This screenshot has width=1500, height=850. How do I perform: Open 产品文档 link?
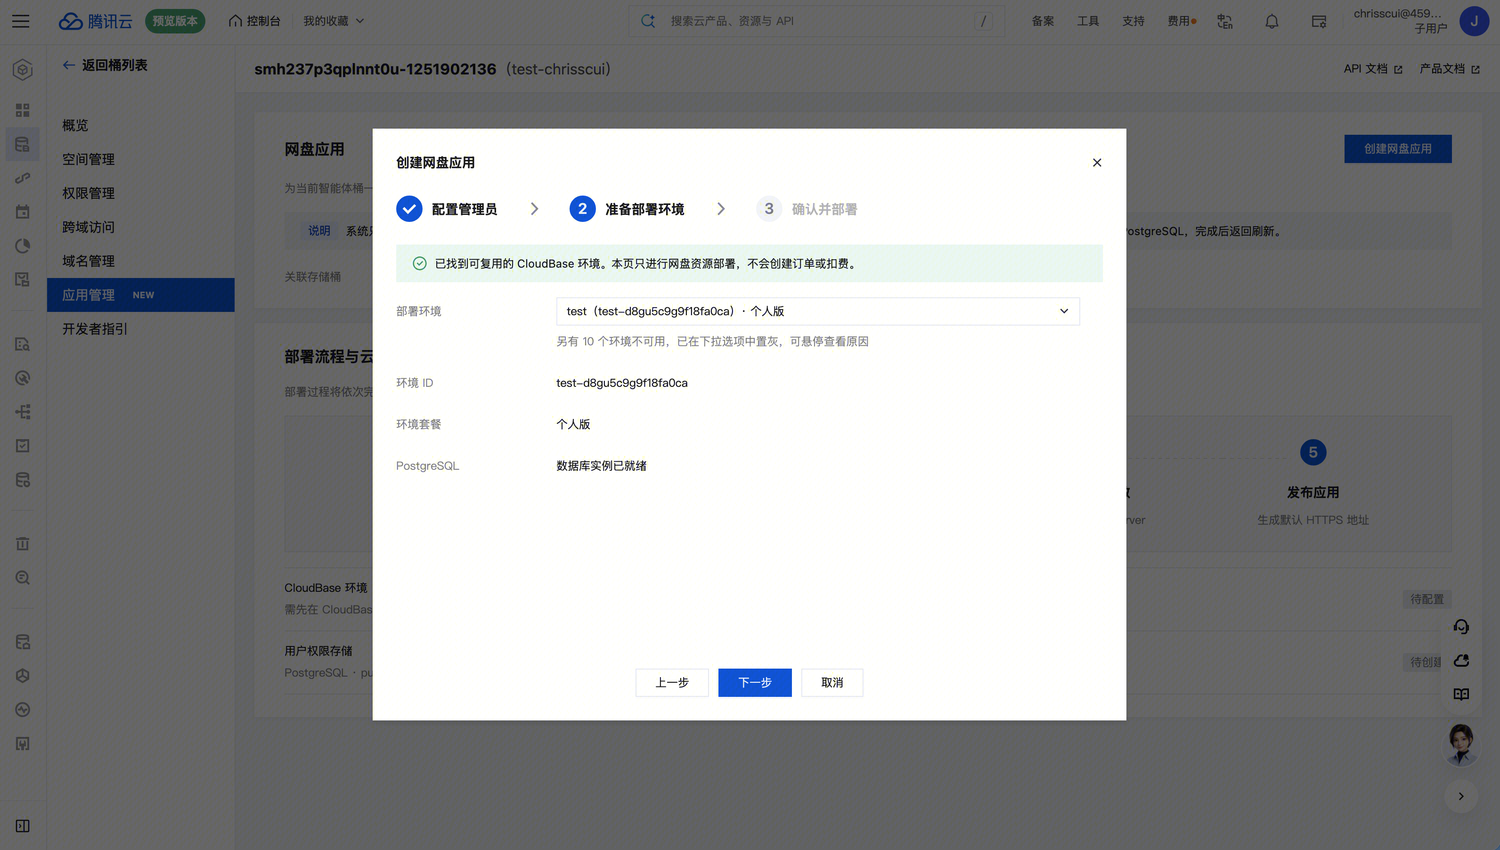[1450, 69]
